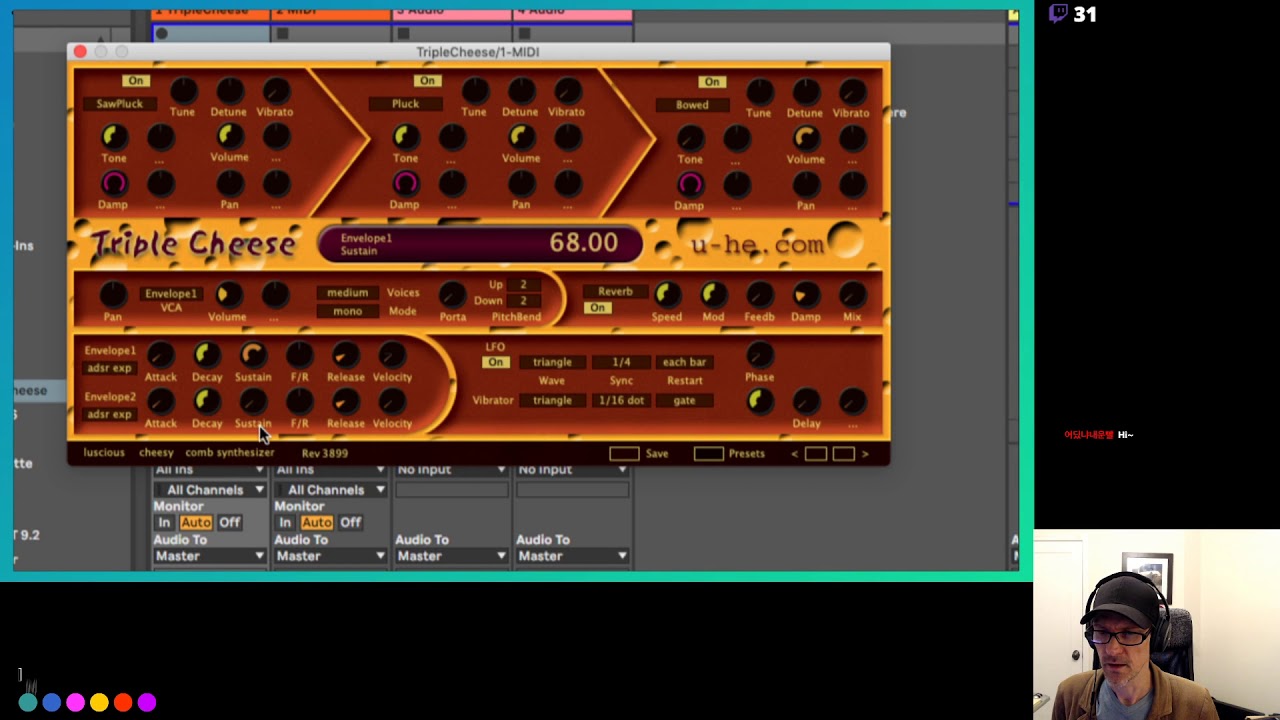1280x720 pixels.
Task: Open the SawPluck oscillator type selector
Action: tap(119, 104)
